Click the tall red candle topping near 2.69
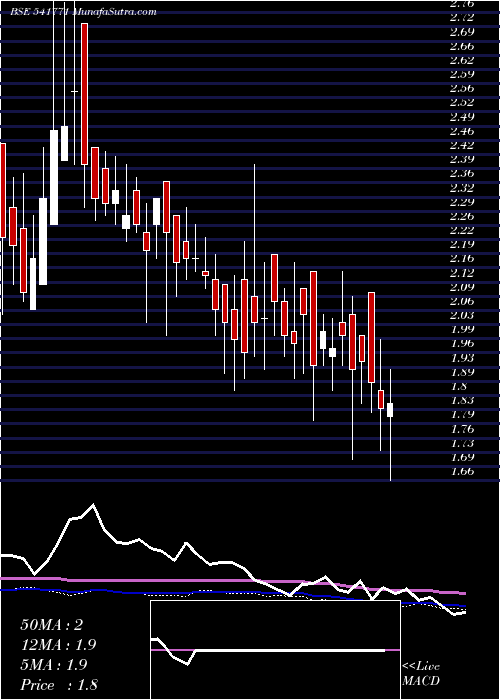Image resolution: width=500 pixels, height=700 pixels. (85, 94)
